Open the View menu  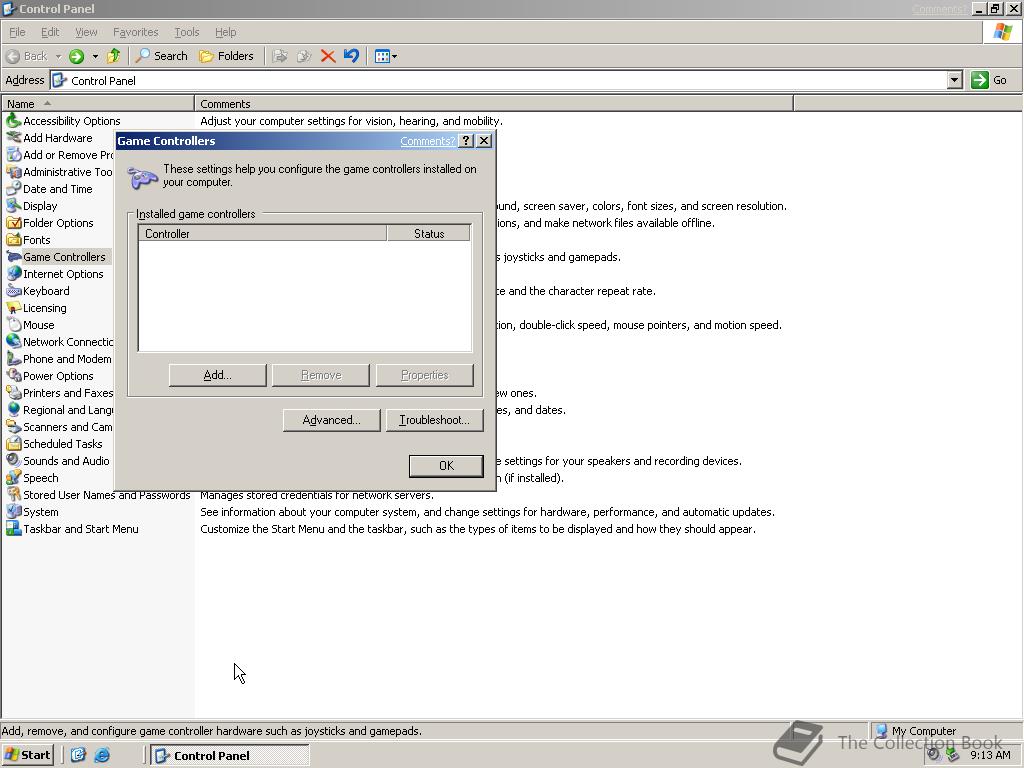[x=86, y=32]
